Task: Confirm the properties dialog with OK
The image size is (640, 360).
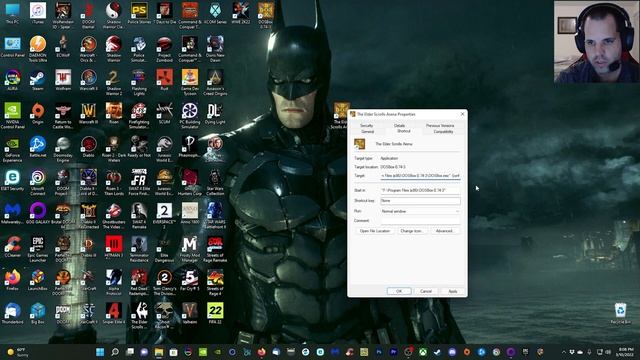Action: (x=399, y=291)
